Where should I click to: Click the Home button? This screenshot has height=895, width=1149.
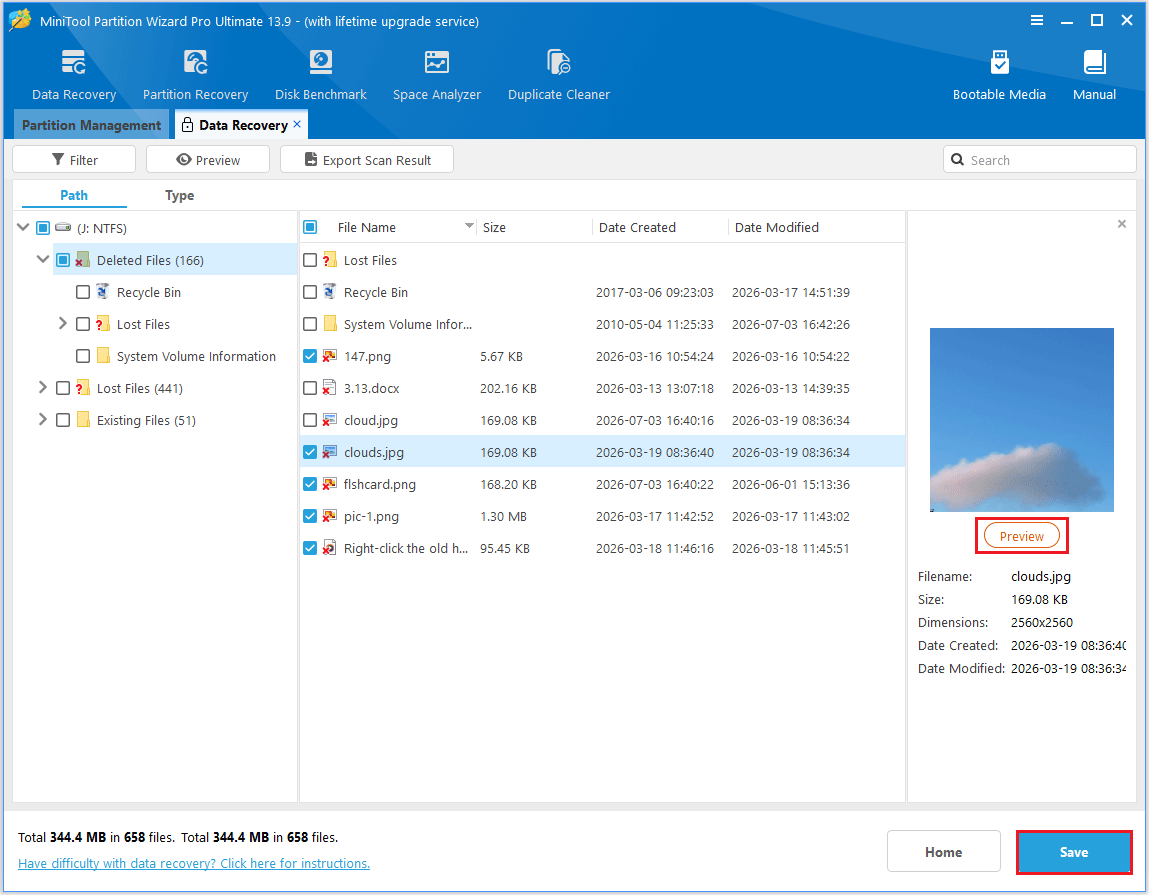coord(943,852)
